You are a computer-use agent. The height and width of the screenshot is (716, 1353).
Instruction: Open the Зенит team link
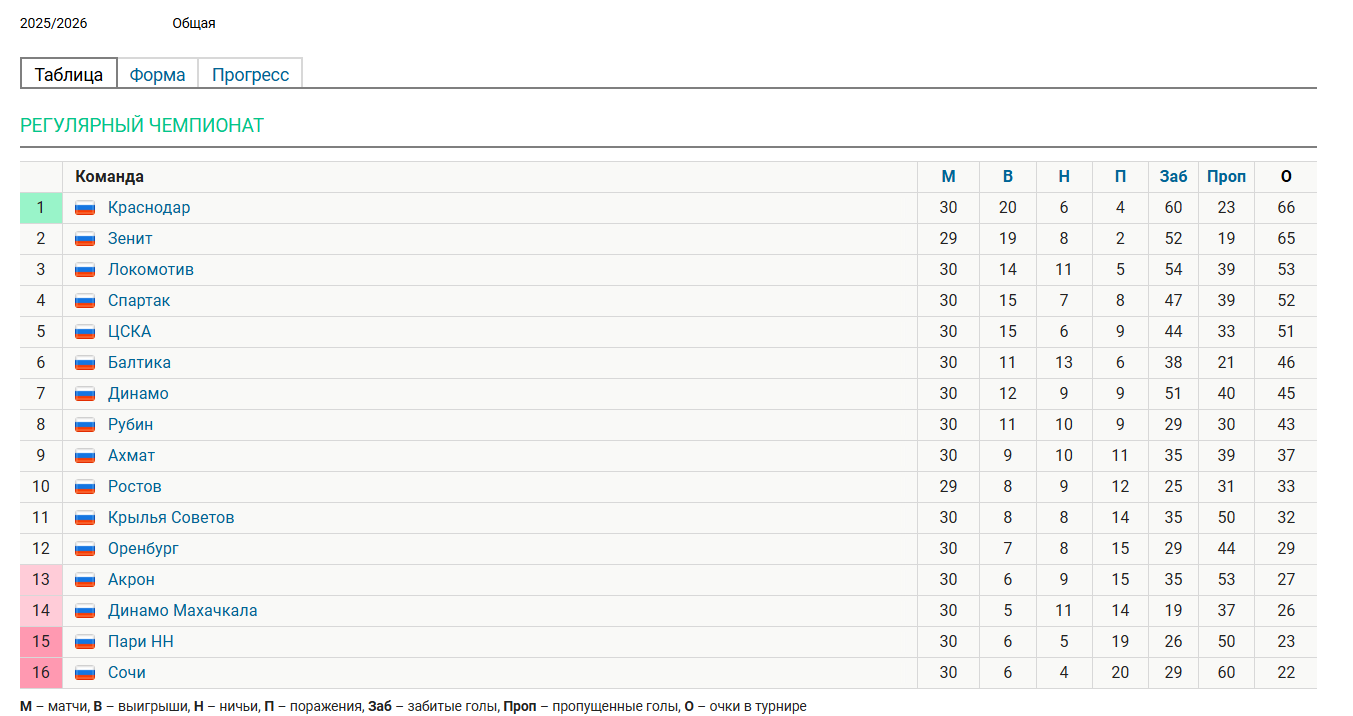(x=130, y=239)
